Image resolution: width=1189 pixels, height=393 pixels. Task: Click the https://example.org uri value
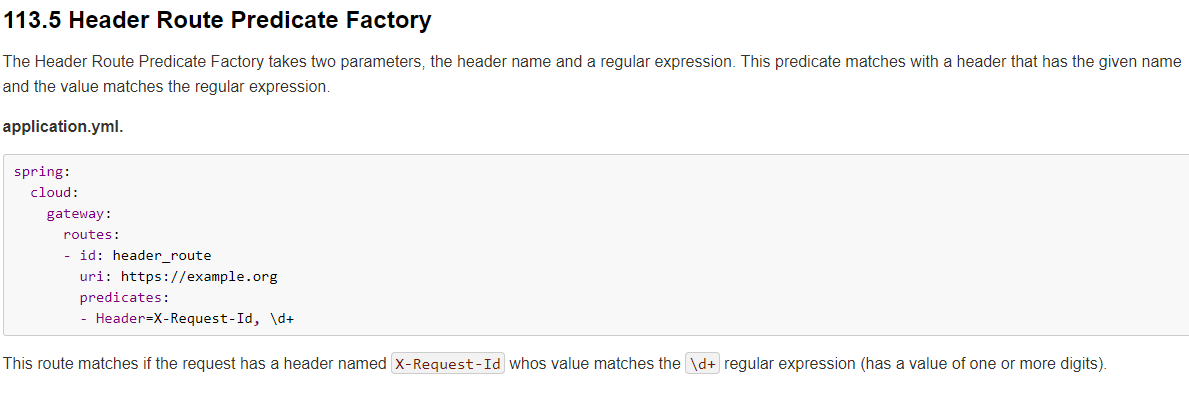point(199,276)
